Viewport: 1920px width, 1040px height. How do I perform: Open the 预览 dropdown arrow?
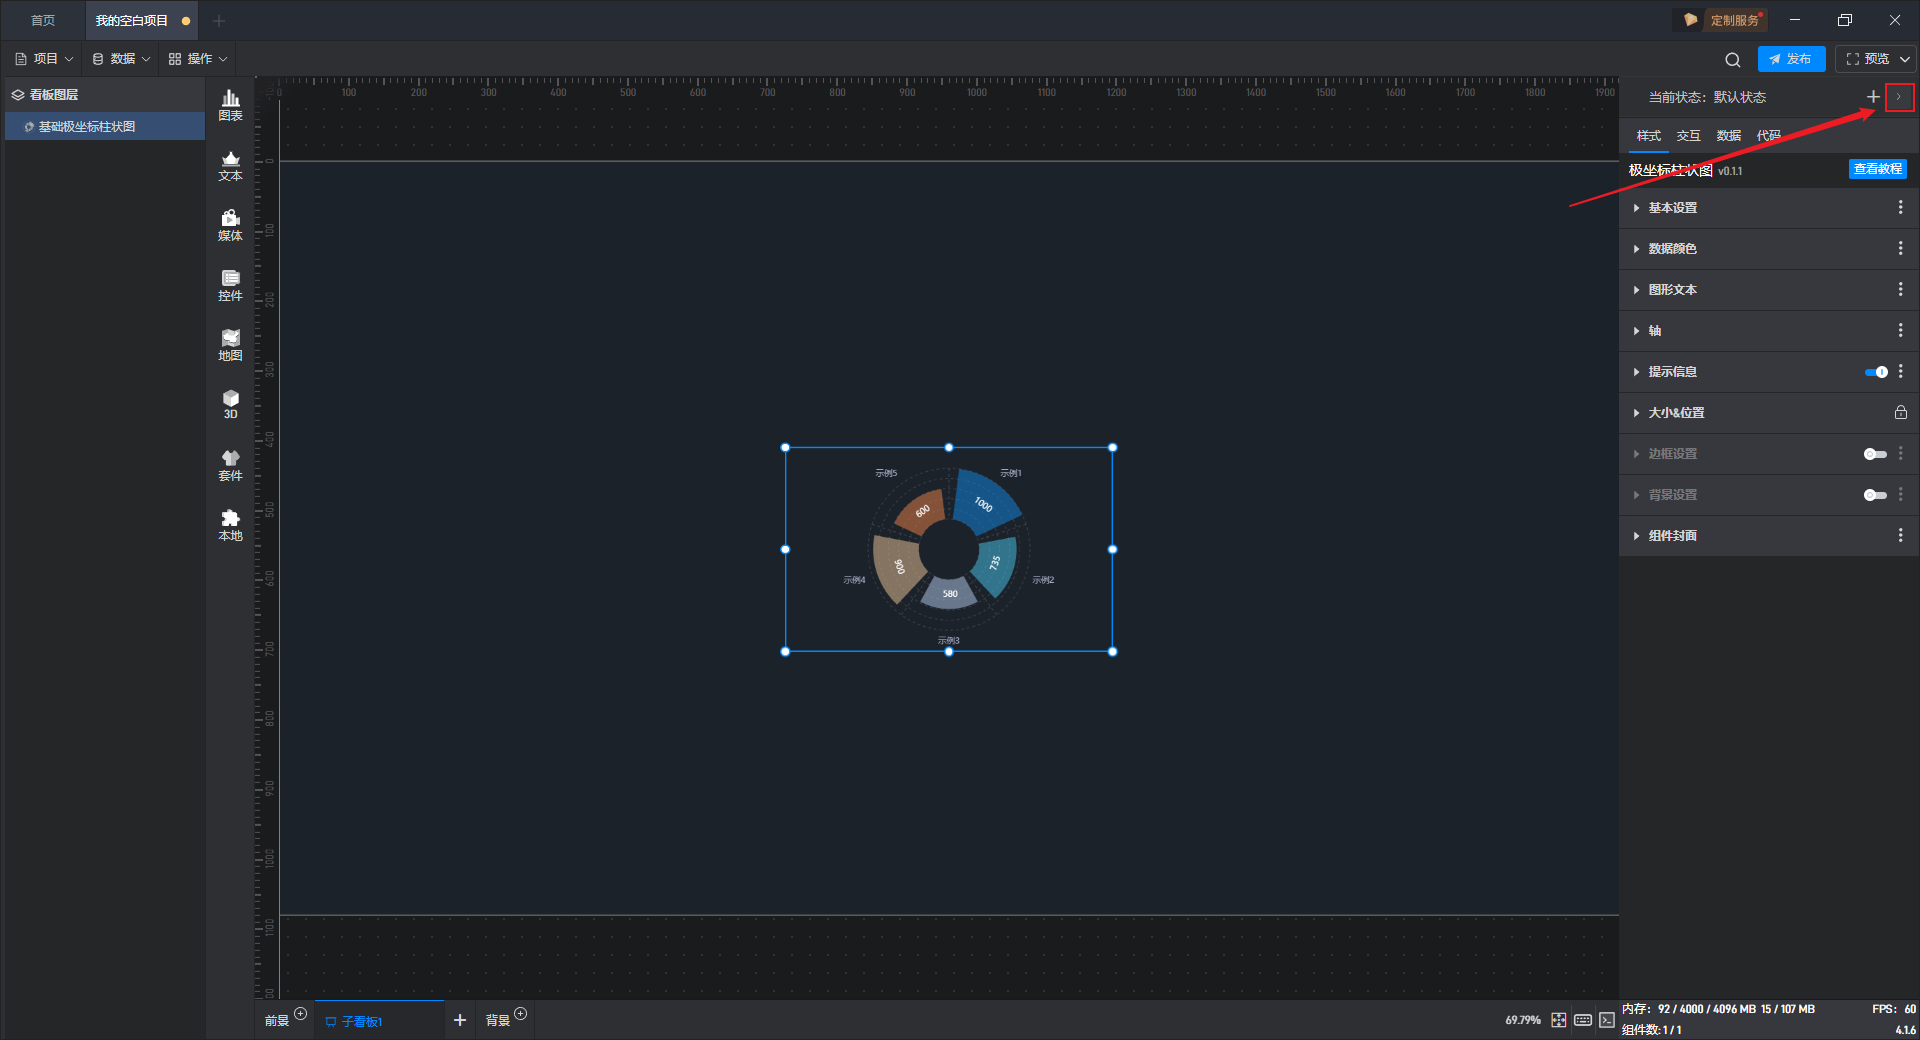point(1905,59)
